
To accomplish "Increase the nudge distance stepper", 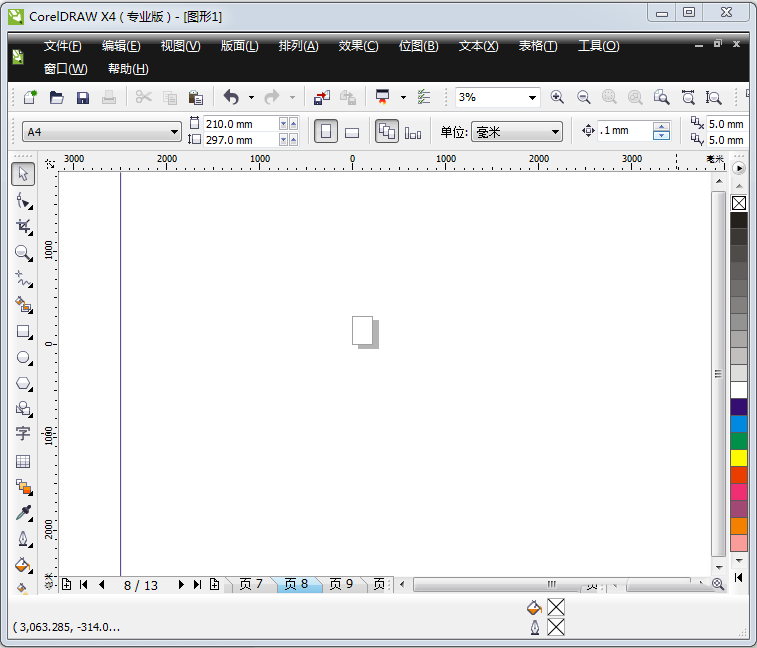I will 661,127.
